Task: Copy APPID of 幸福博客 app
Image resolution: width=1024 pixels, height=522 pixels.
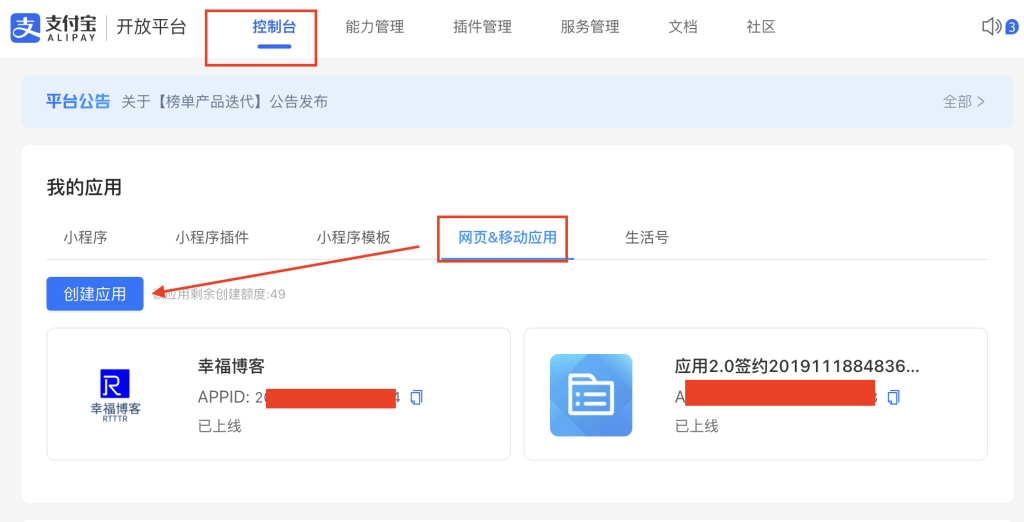Action: tap(417, 397)
